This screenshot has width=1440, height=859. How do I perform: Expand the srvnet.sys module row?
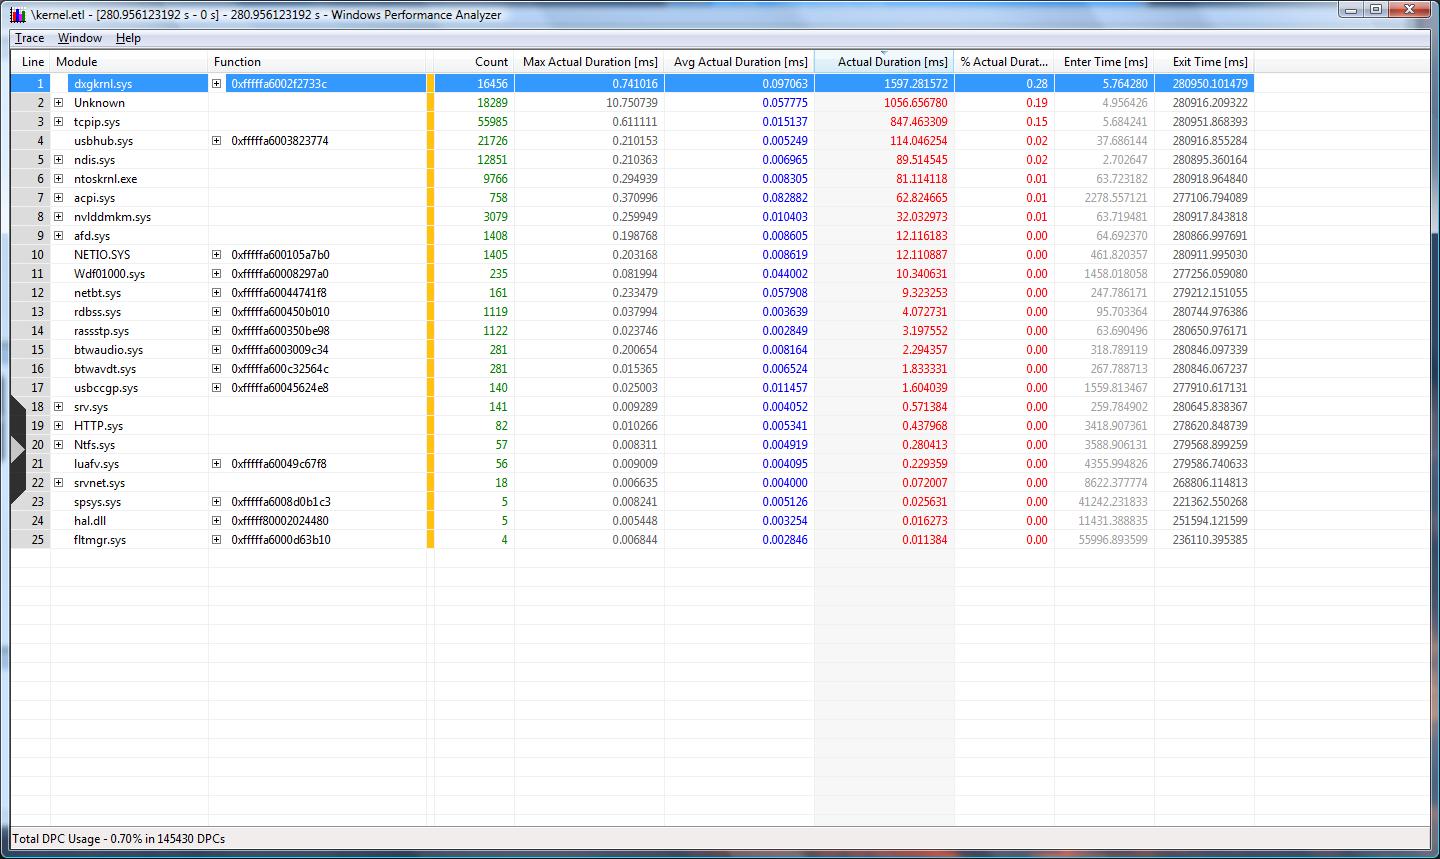(59, 483)
